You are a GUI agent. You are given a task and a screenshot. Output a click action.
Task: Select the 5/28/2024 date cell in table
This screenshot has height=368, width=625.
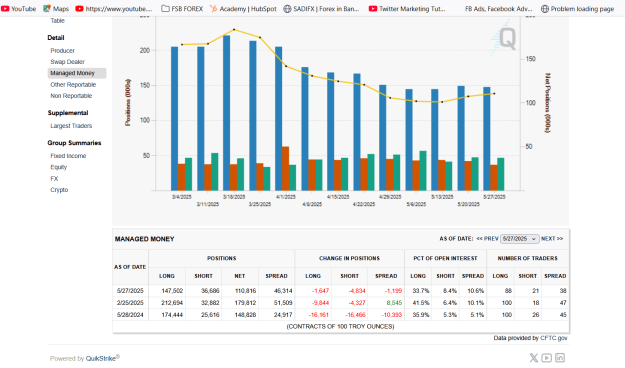(x=130, y=315)
